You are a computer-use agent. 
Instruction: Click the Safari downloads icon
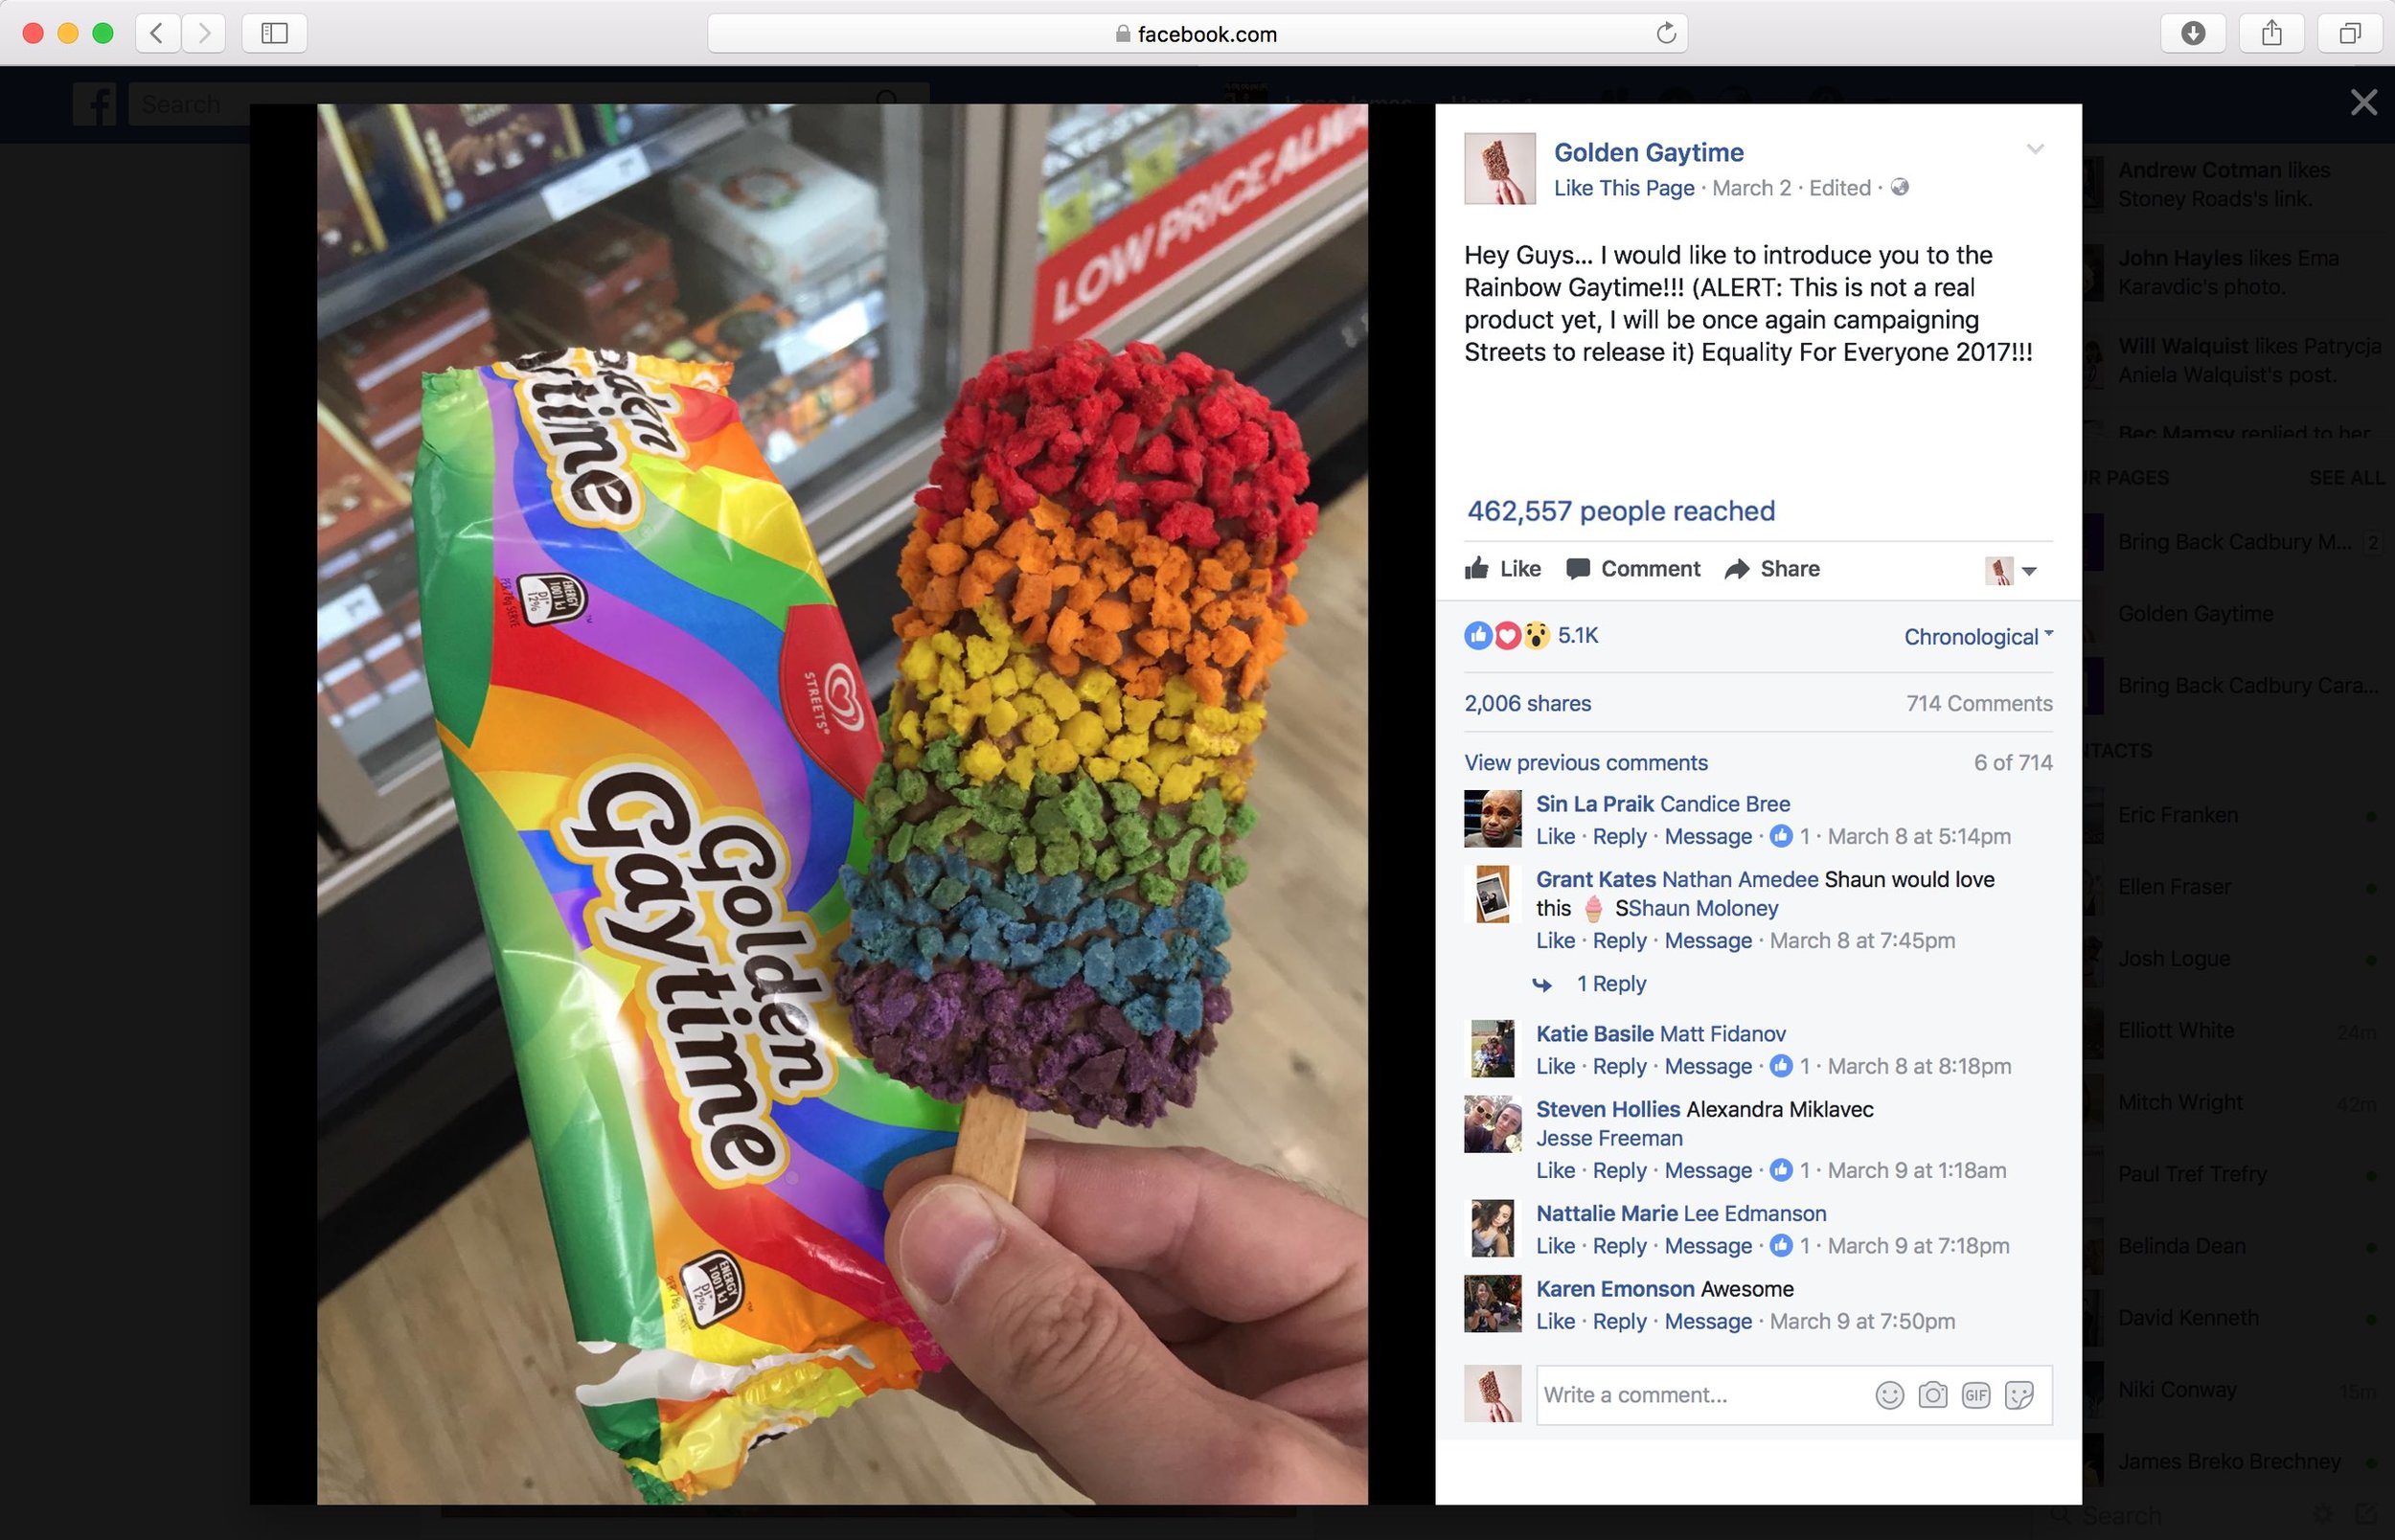(2193, 34)
